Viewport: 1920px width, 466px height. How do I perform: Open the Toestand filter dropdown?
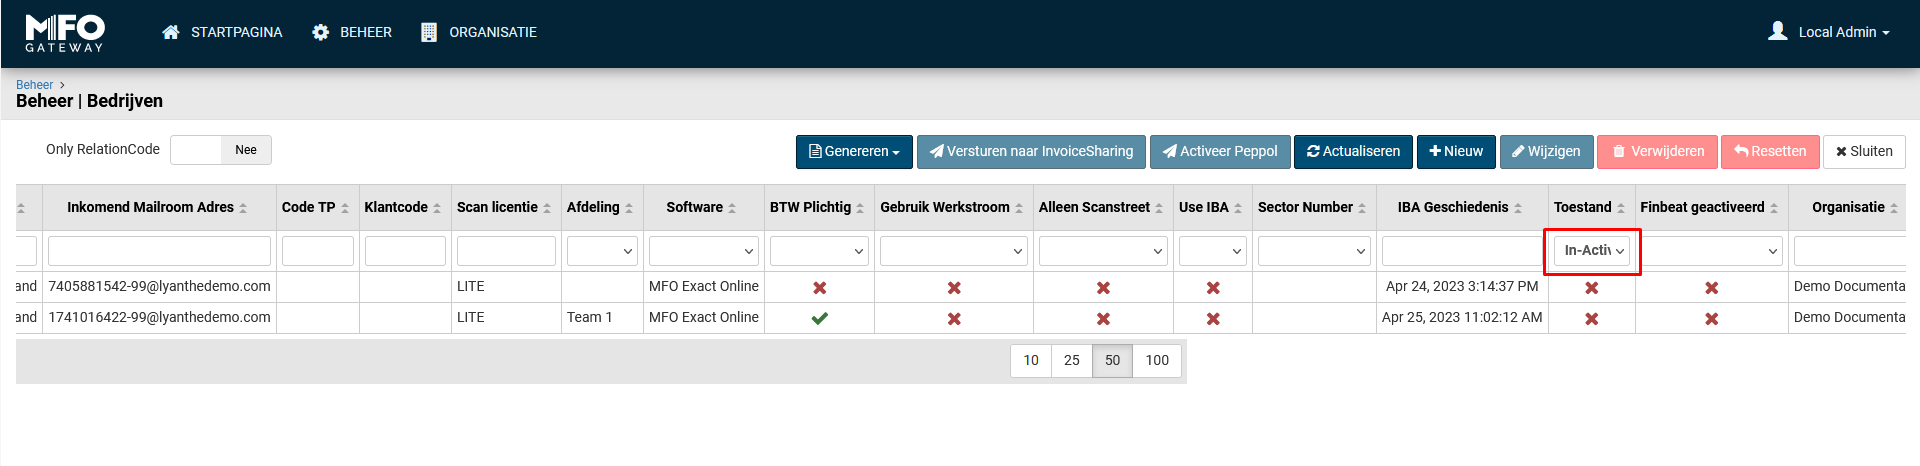coord(1593,251)
